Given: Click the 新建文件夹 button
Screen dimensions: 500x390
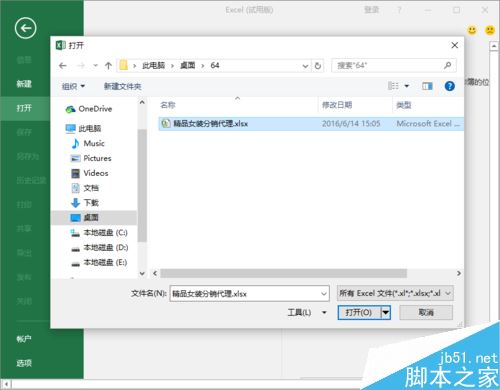Looking at the screenshot, I should pos(123,87).
